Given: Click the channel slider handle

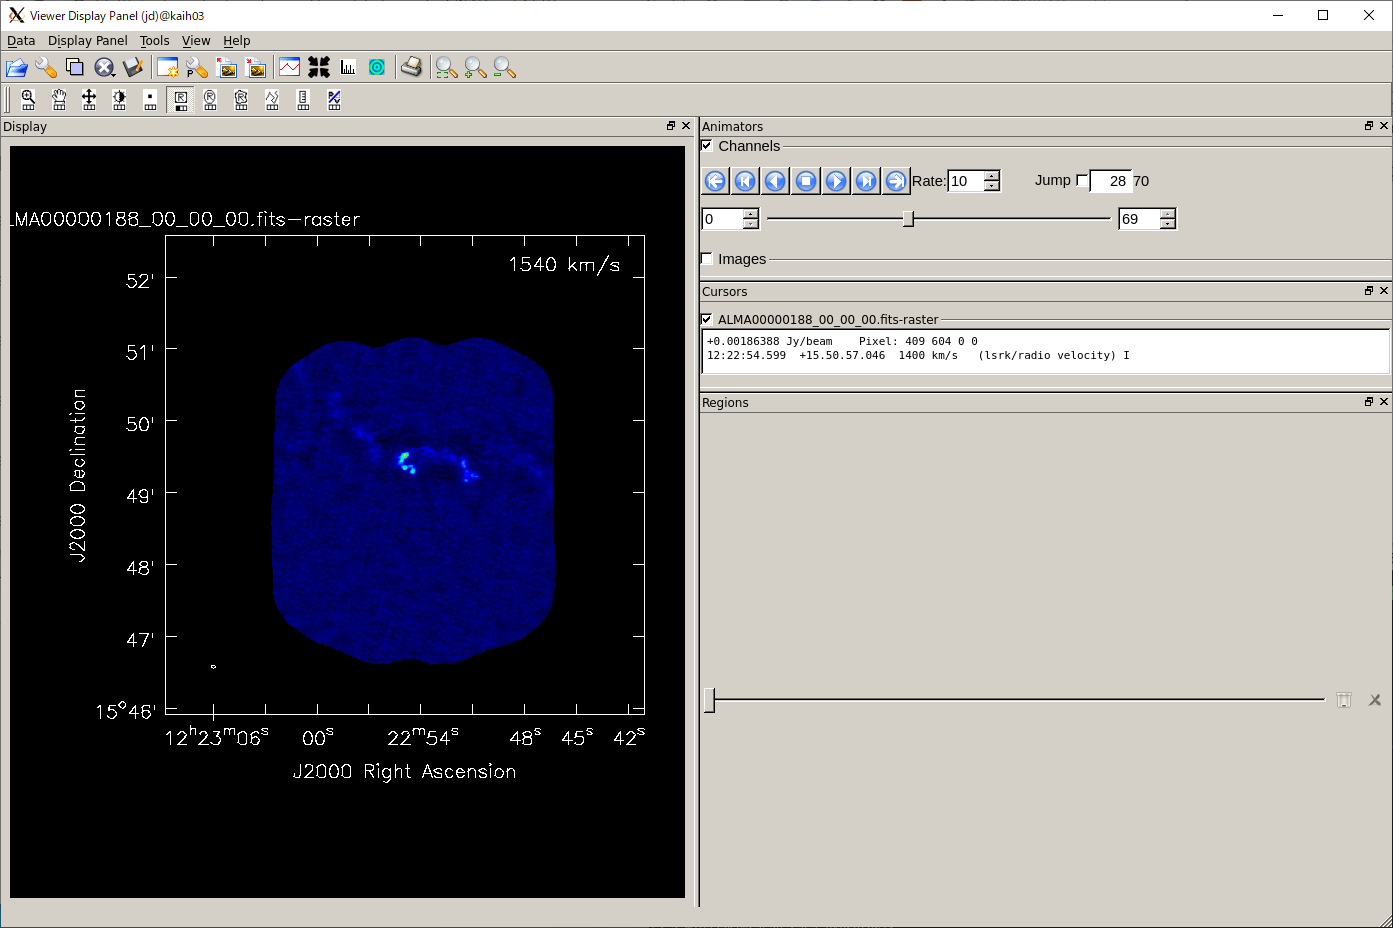Looking at the screenshot, I should click(x=908, y=219).
